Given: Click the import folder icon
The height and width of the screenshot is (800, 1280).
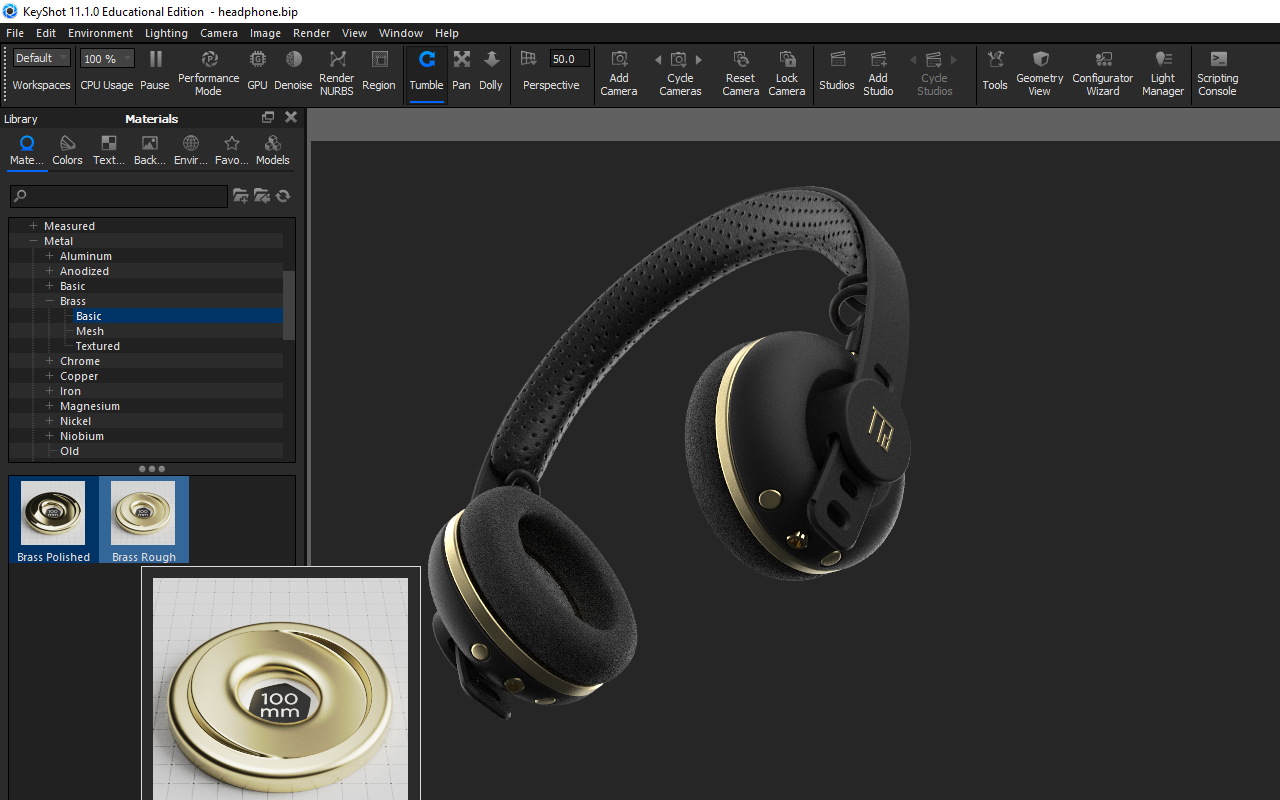Looking at the screenshot, I should click(x=262, y=196).
